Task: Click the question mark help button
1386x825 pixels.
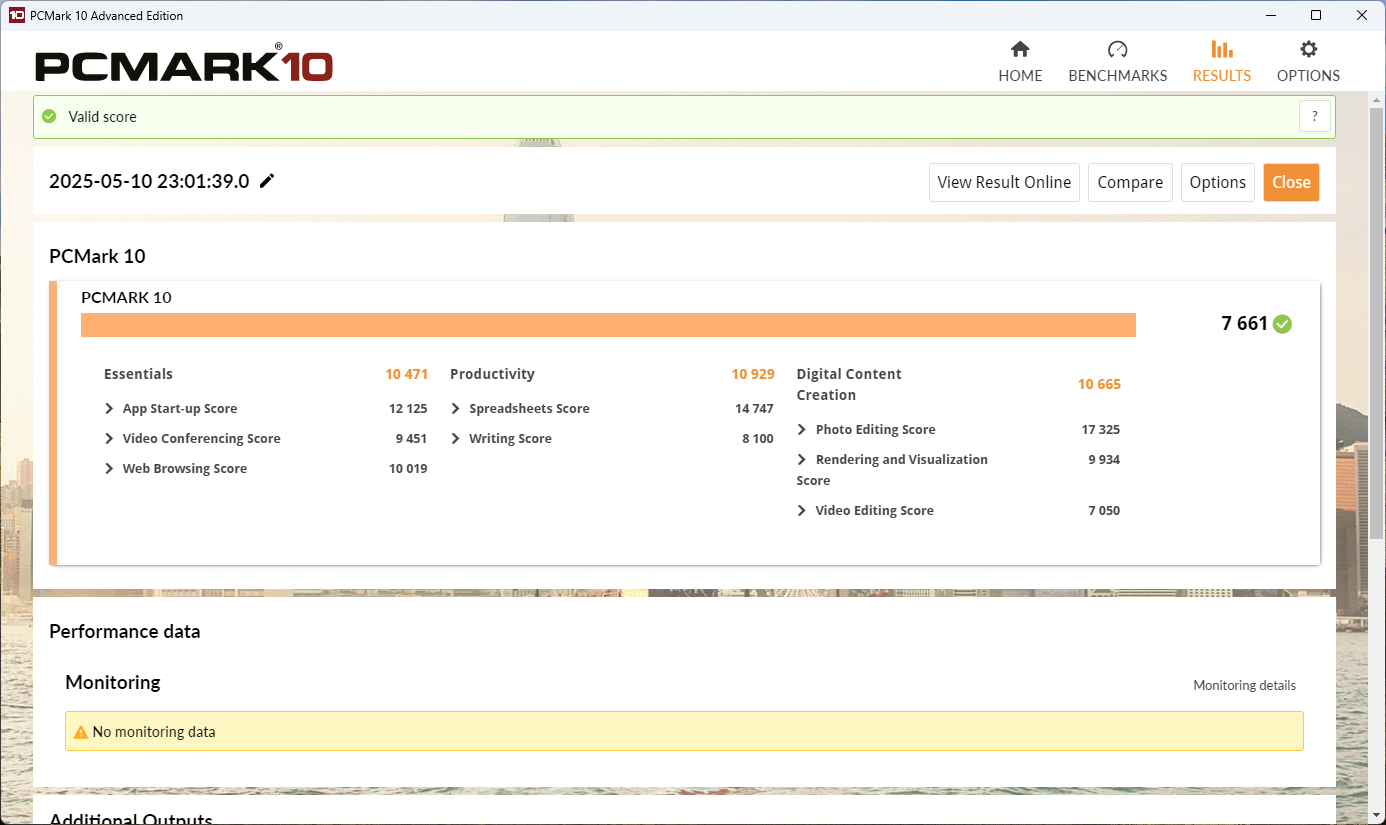Action: (x=1314, y=117)
